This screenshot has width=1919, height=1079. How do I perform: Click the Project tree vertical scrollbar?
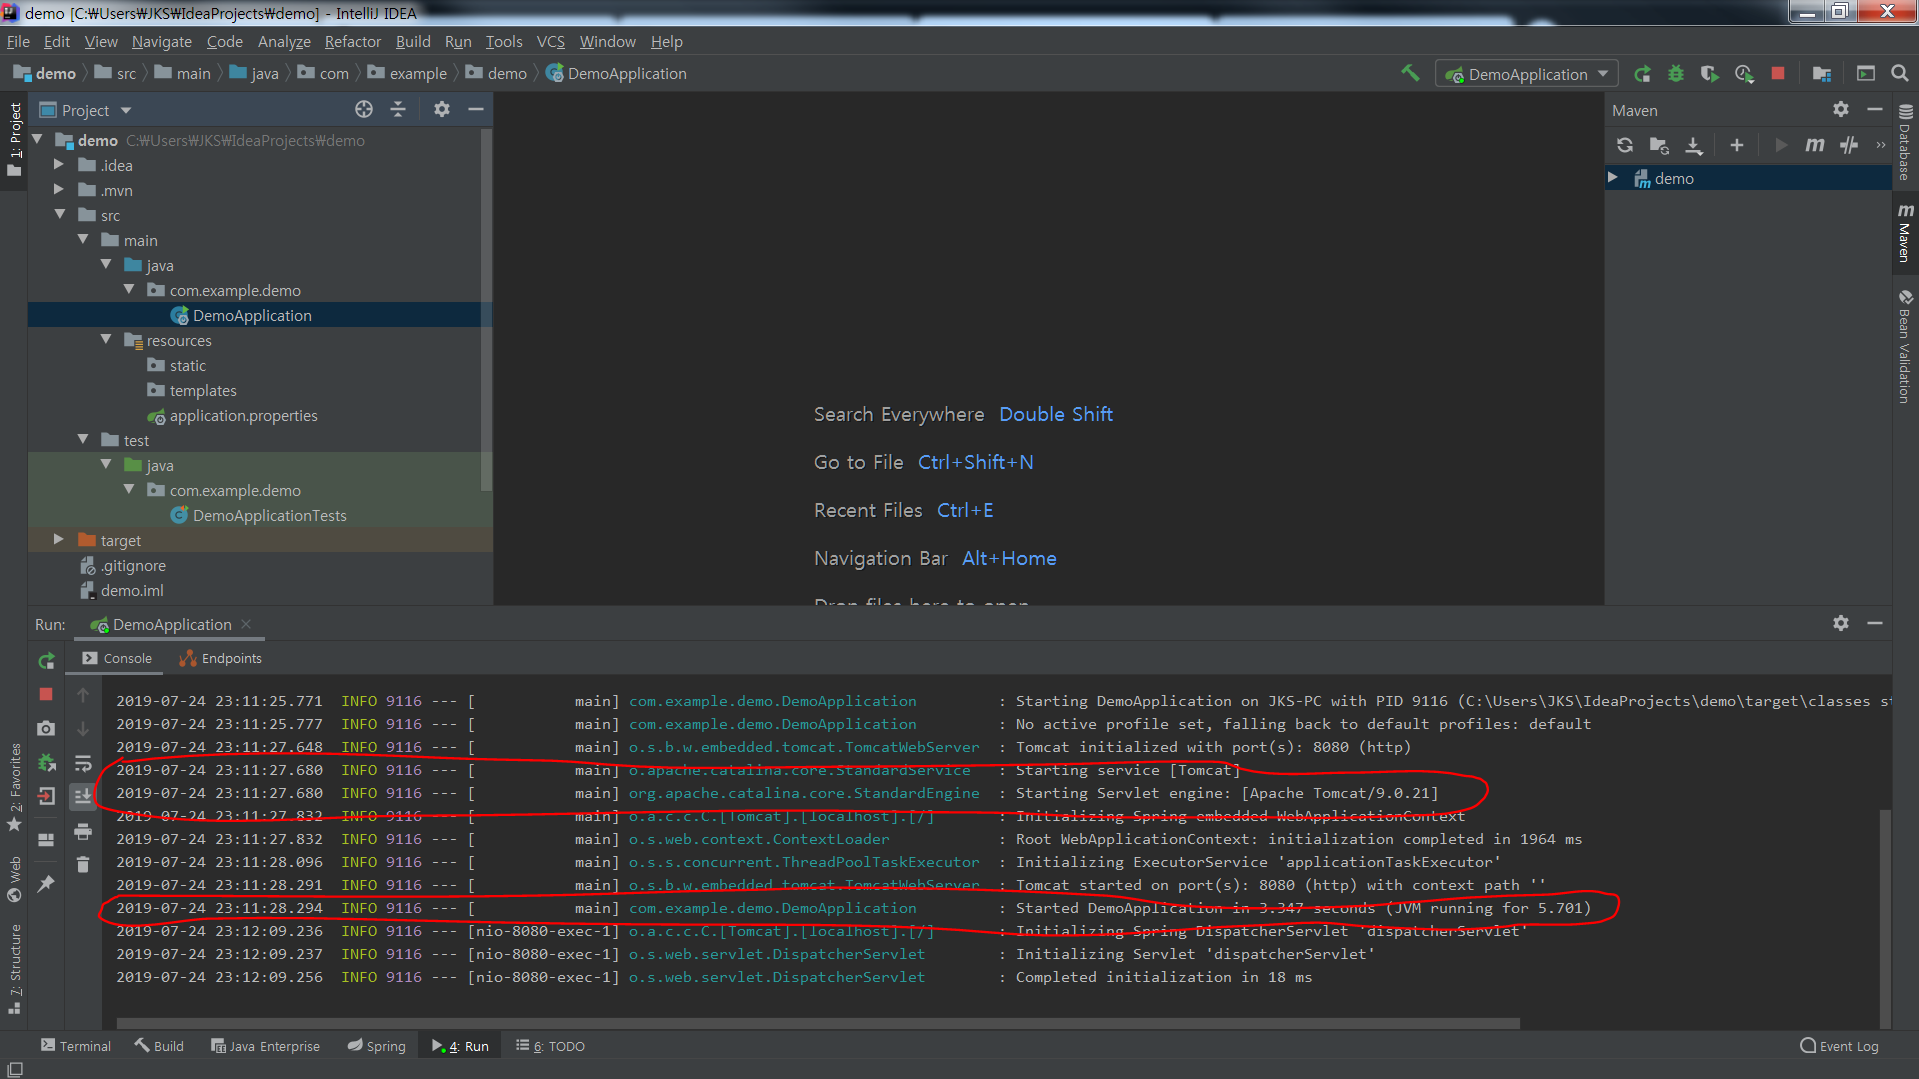pyautogui.click(x=486, y=310)
